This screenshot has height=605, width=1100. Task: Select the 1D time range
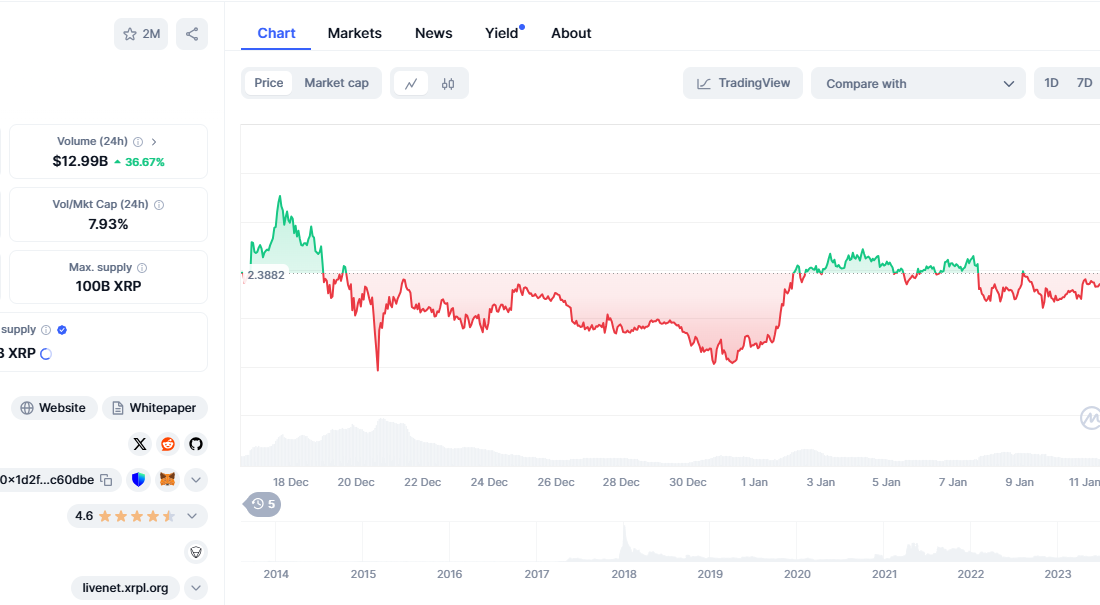tap(1051, 83)
